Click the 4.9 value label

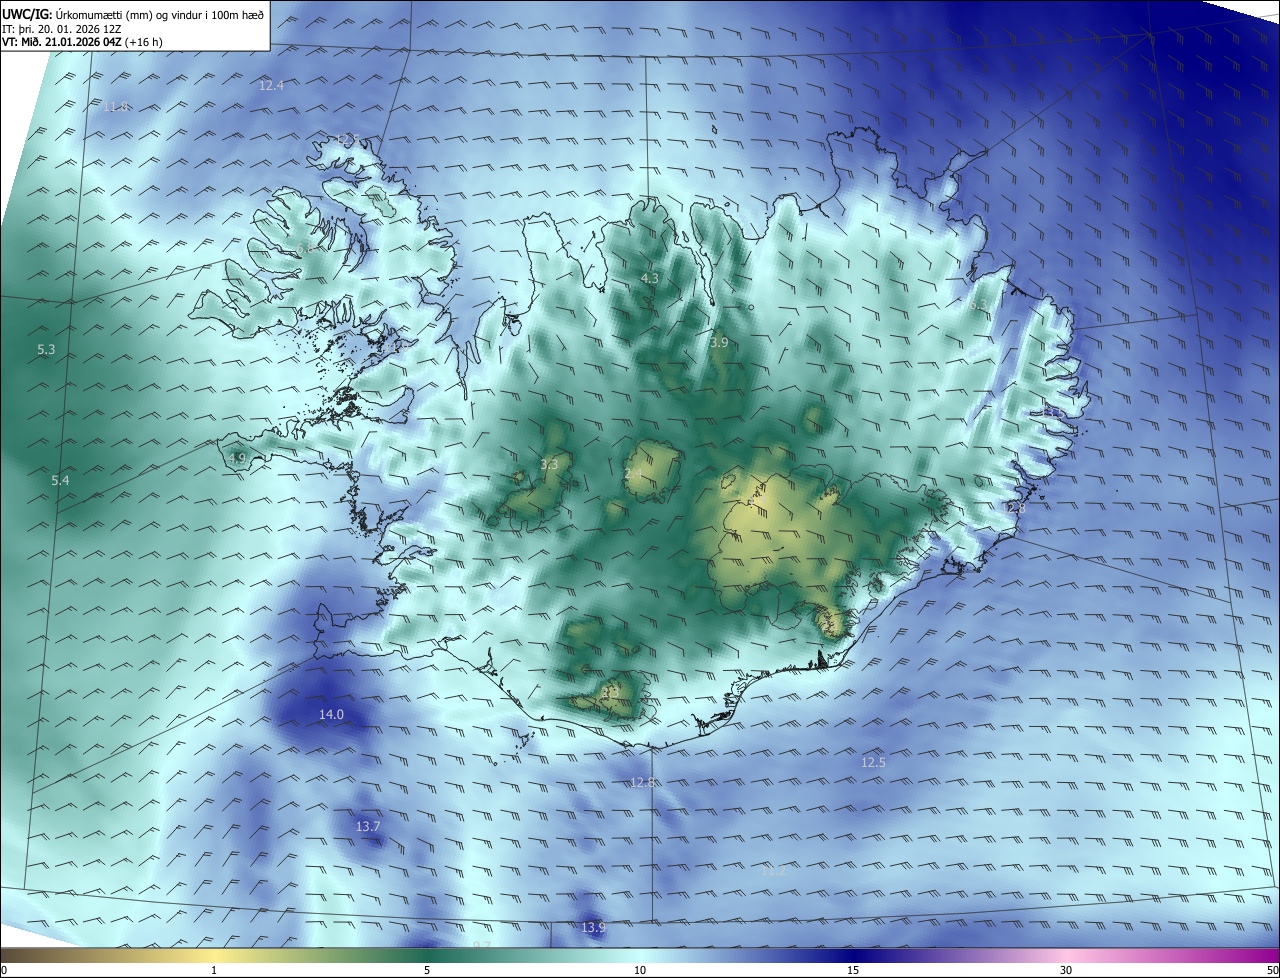237,459
